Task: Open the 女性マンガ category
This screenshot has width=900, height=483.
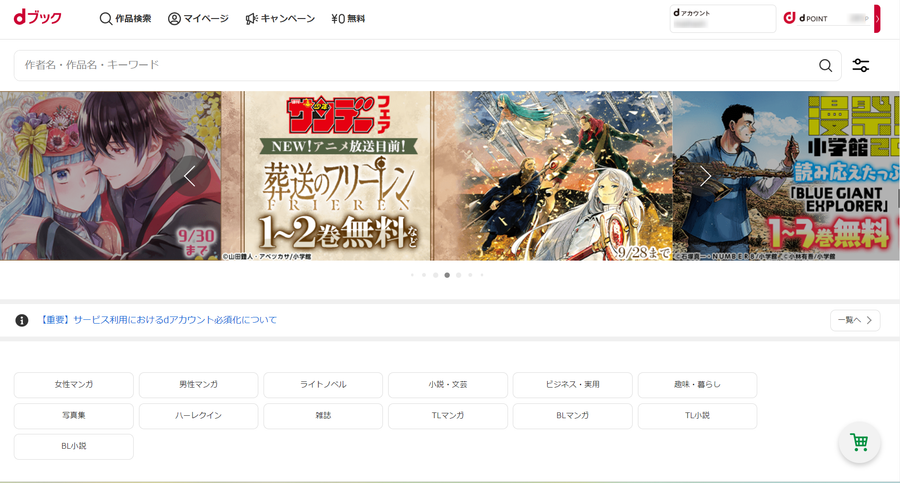Action: point(73,385)
